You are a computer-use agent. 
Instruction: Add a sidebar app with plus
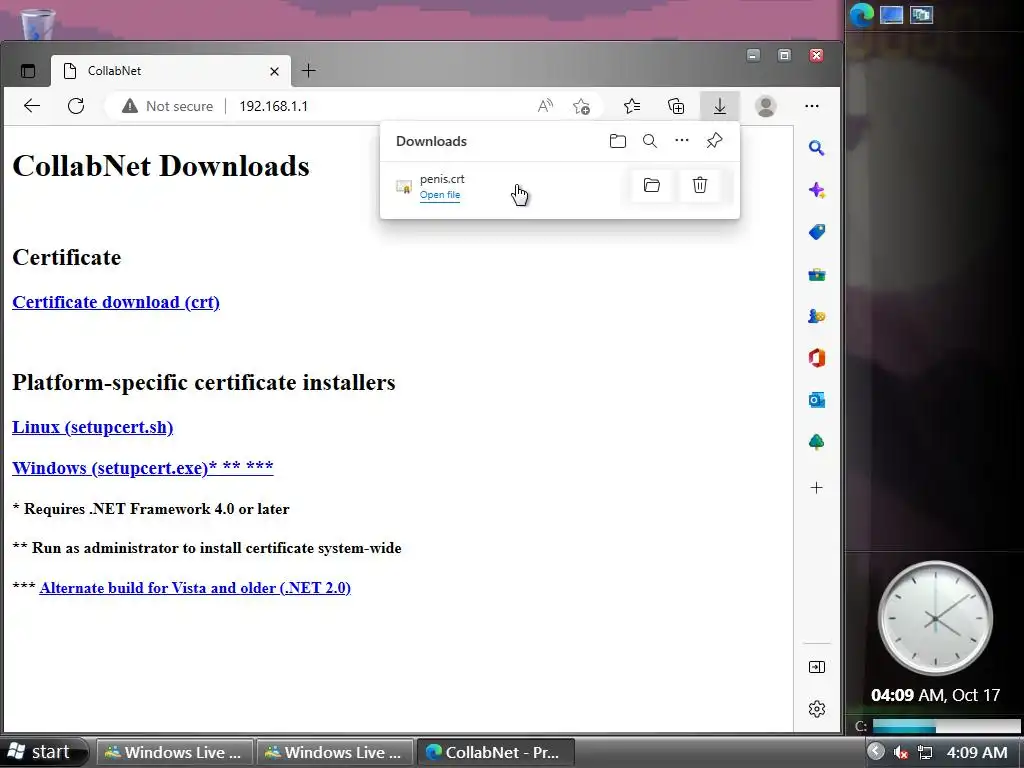click(x=816, y=488)
